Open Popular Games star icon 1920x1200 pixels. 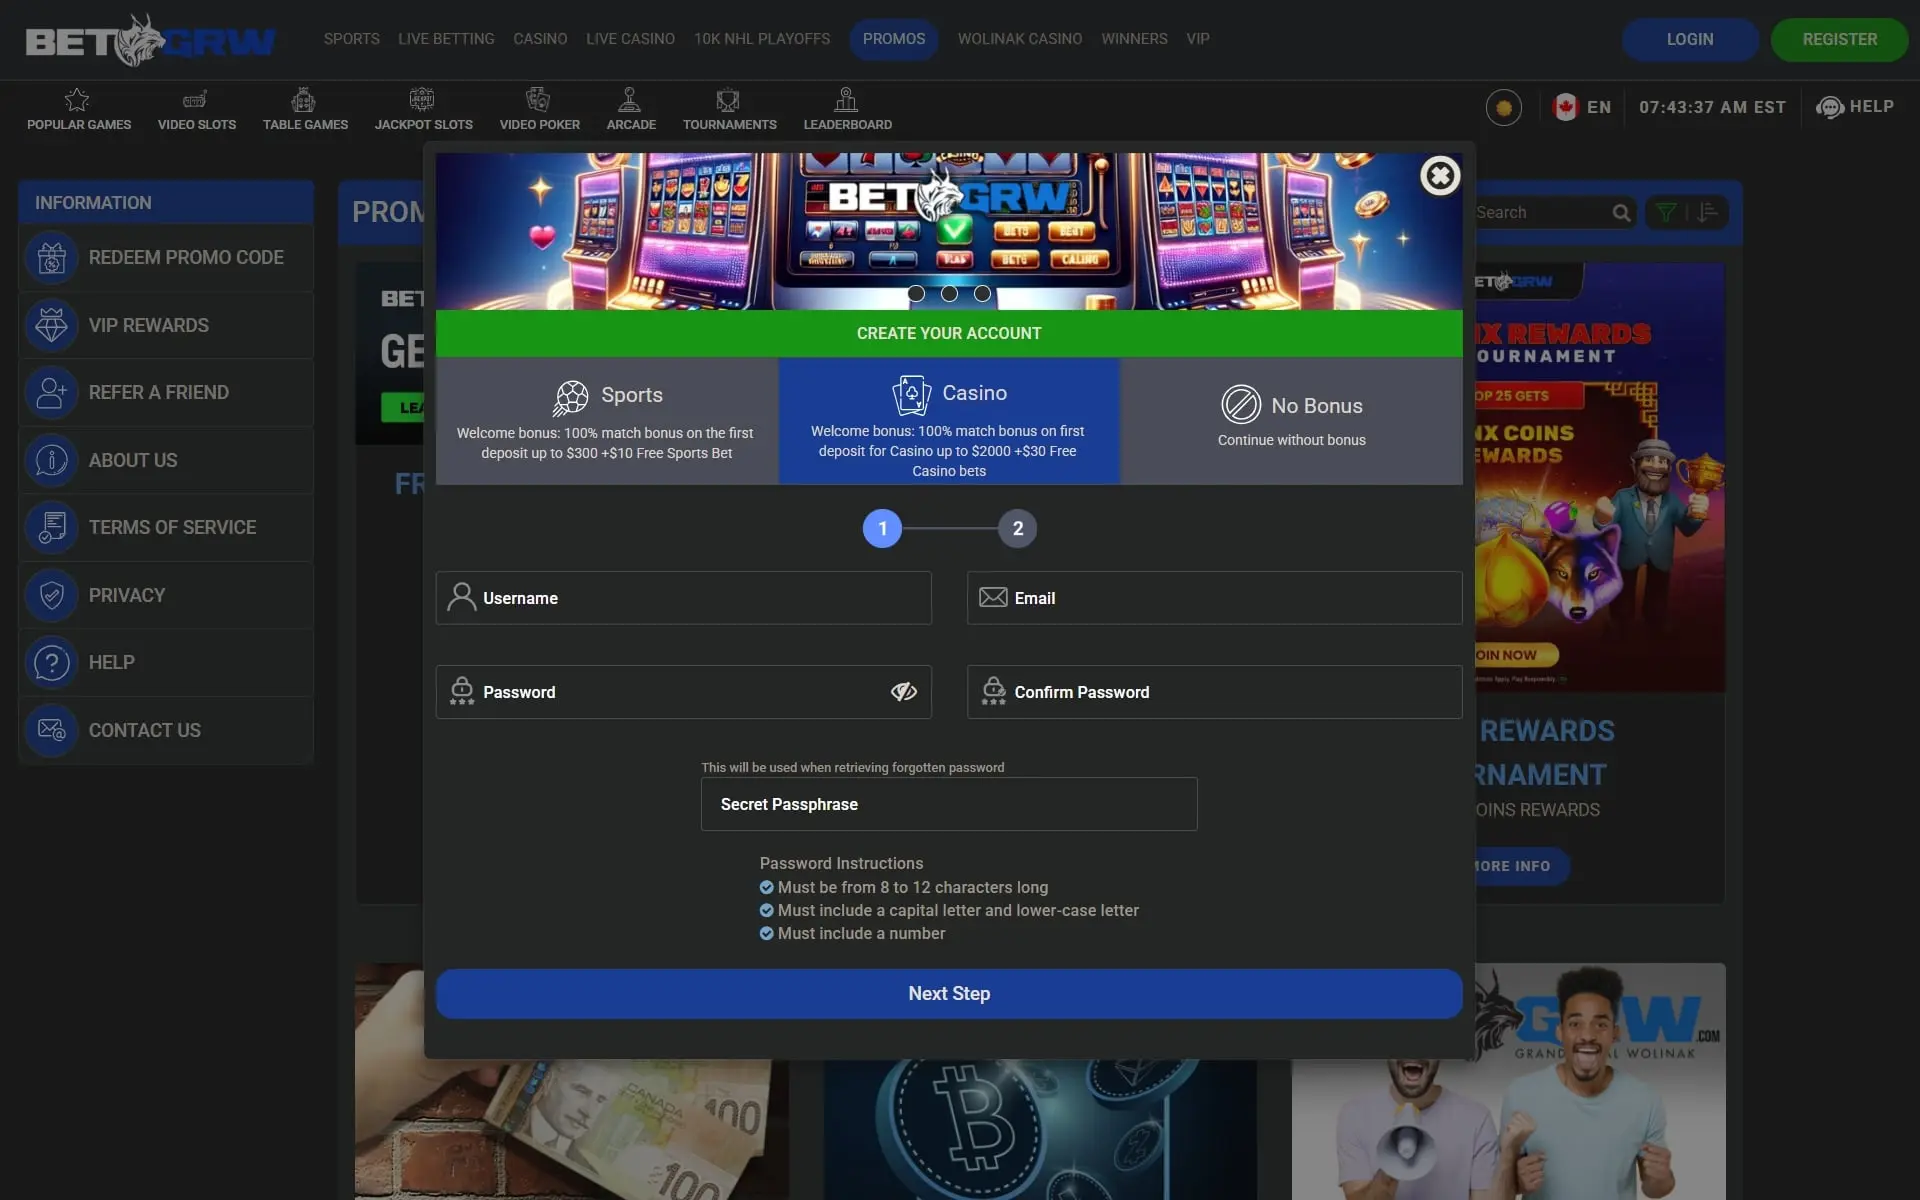pos(77,100)
